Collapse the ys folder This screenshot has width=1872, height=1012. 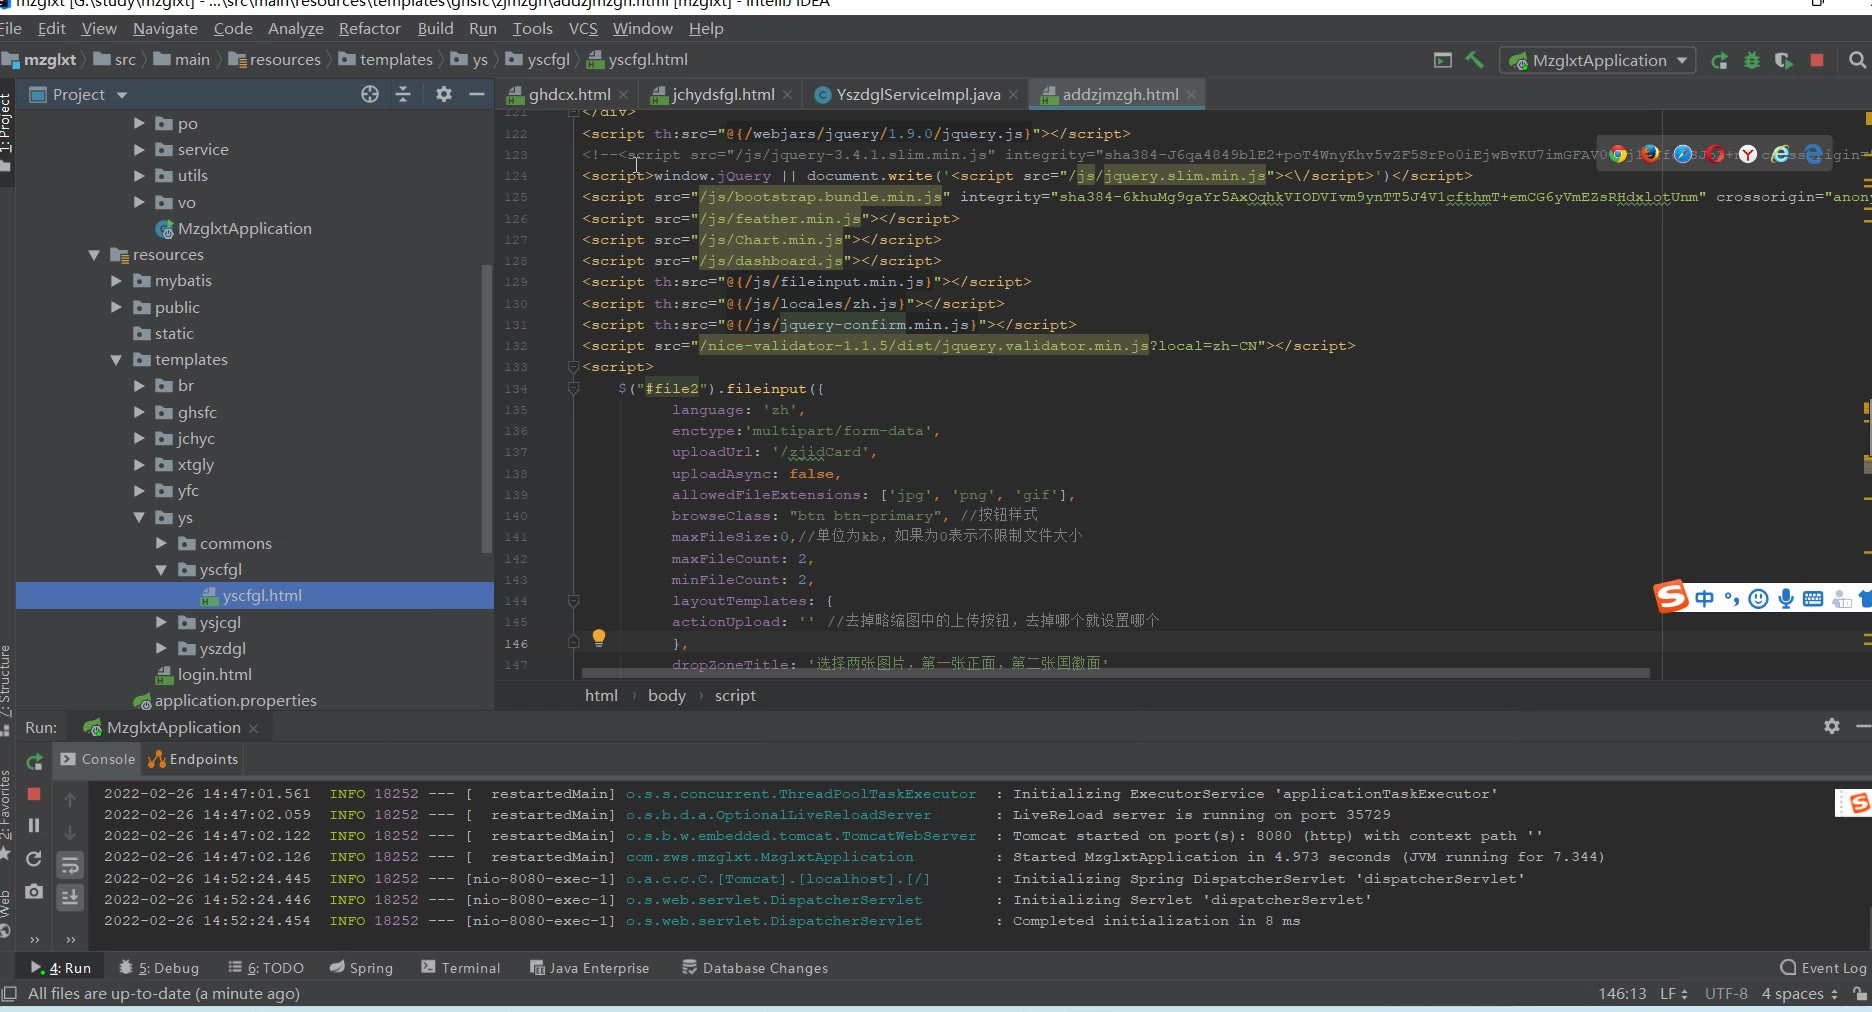coord(139,517)
